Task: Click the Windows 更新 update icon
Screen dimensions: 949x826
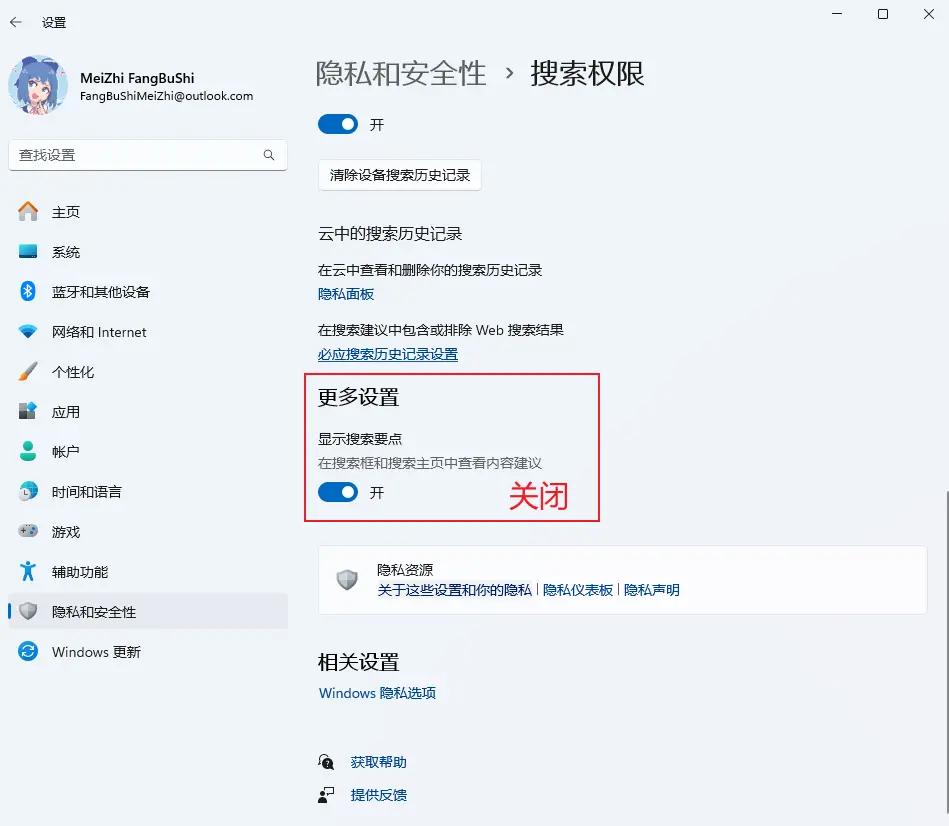Action: [x=28, y=652]
